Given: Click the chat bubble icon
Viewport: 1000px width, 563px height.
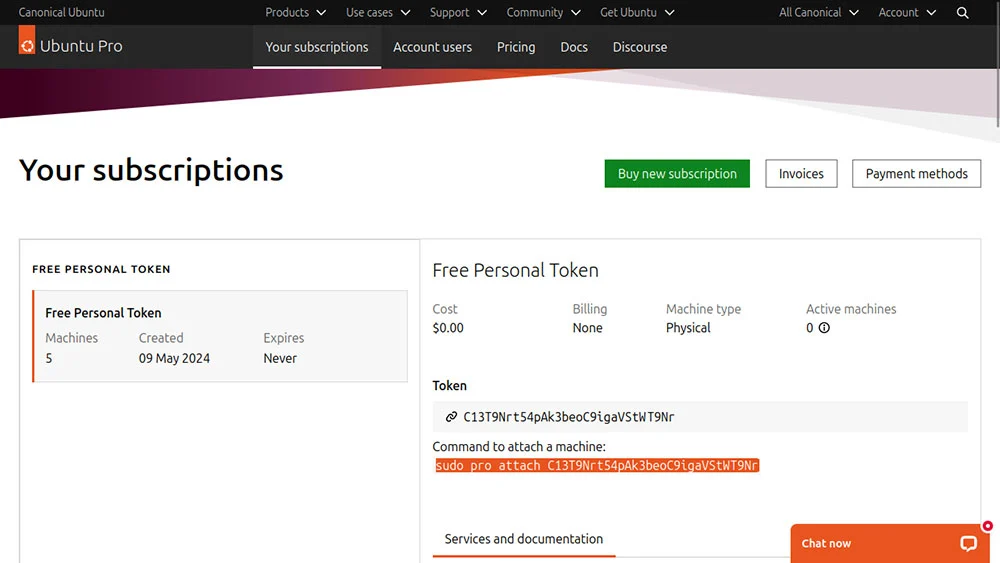Looking at the screenshot, I should click(x=968, y=543).
